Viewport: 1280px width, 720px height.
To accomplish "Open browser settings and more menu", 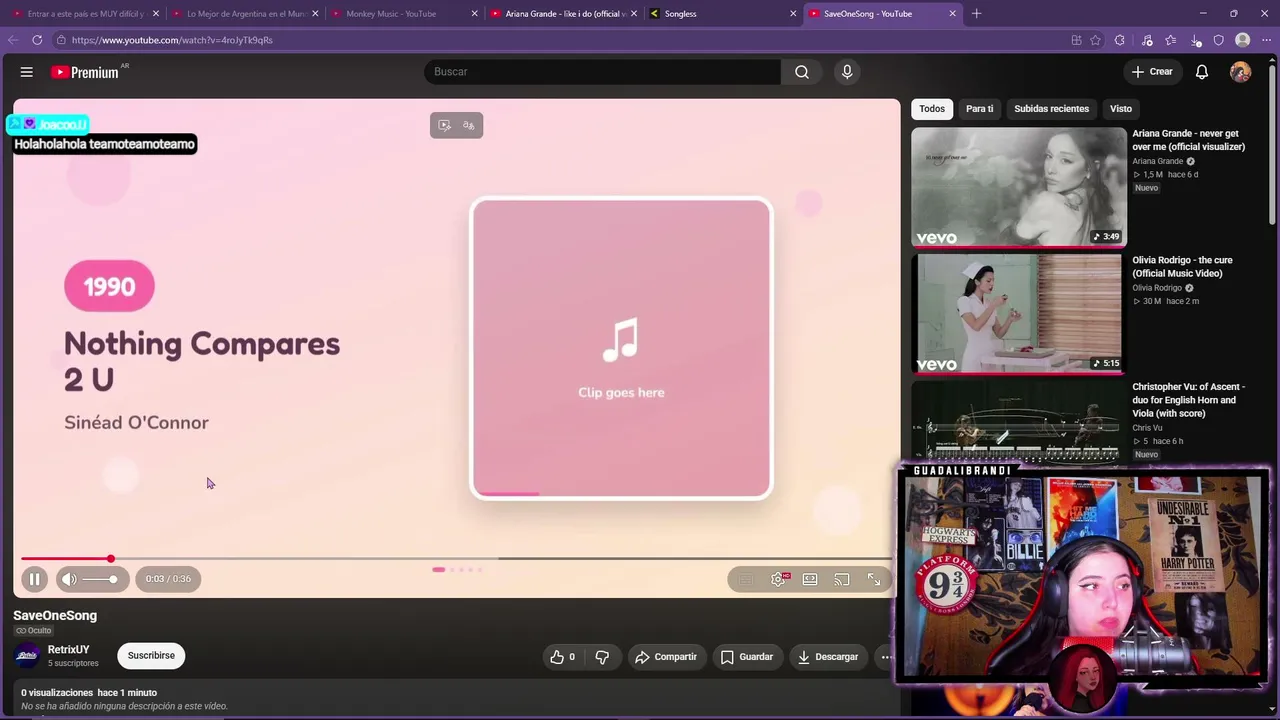I will (x=1268, y=40).
